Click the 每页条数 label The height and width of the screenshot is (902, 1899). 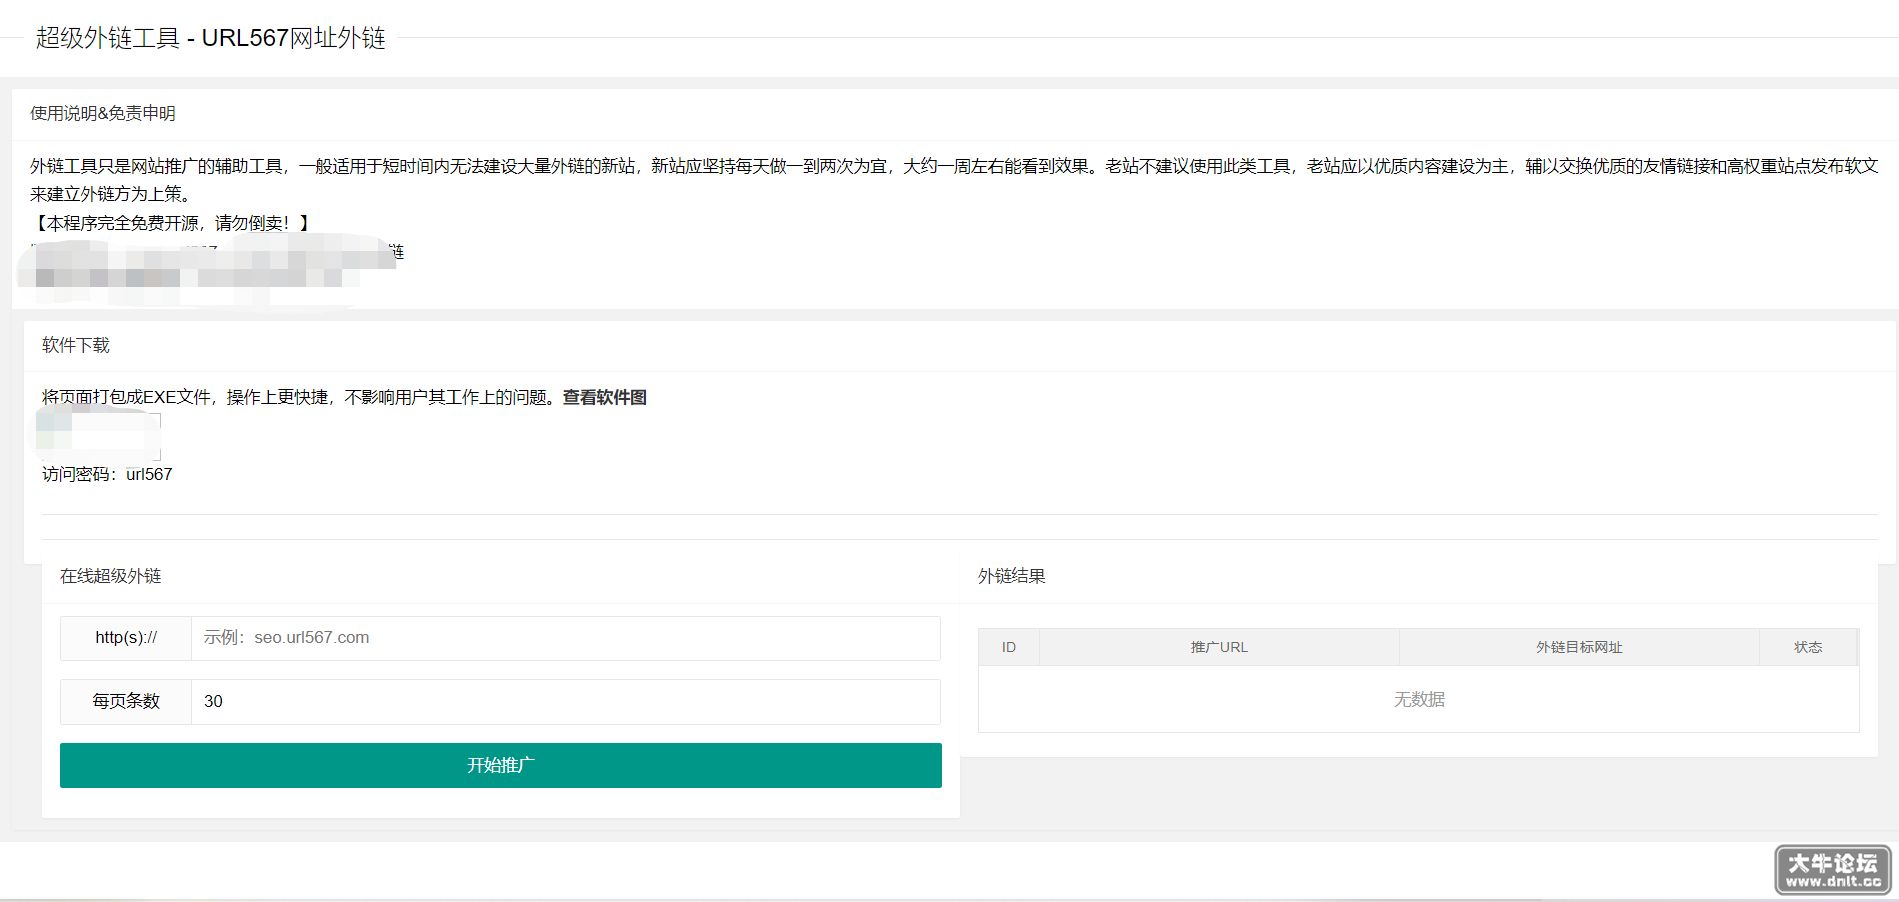click(x=126, y=702)
